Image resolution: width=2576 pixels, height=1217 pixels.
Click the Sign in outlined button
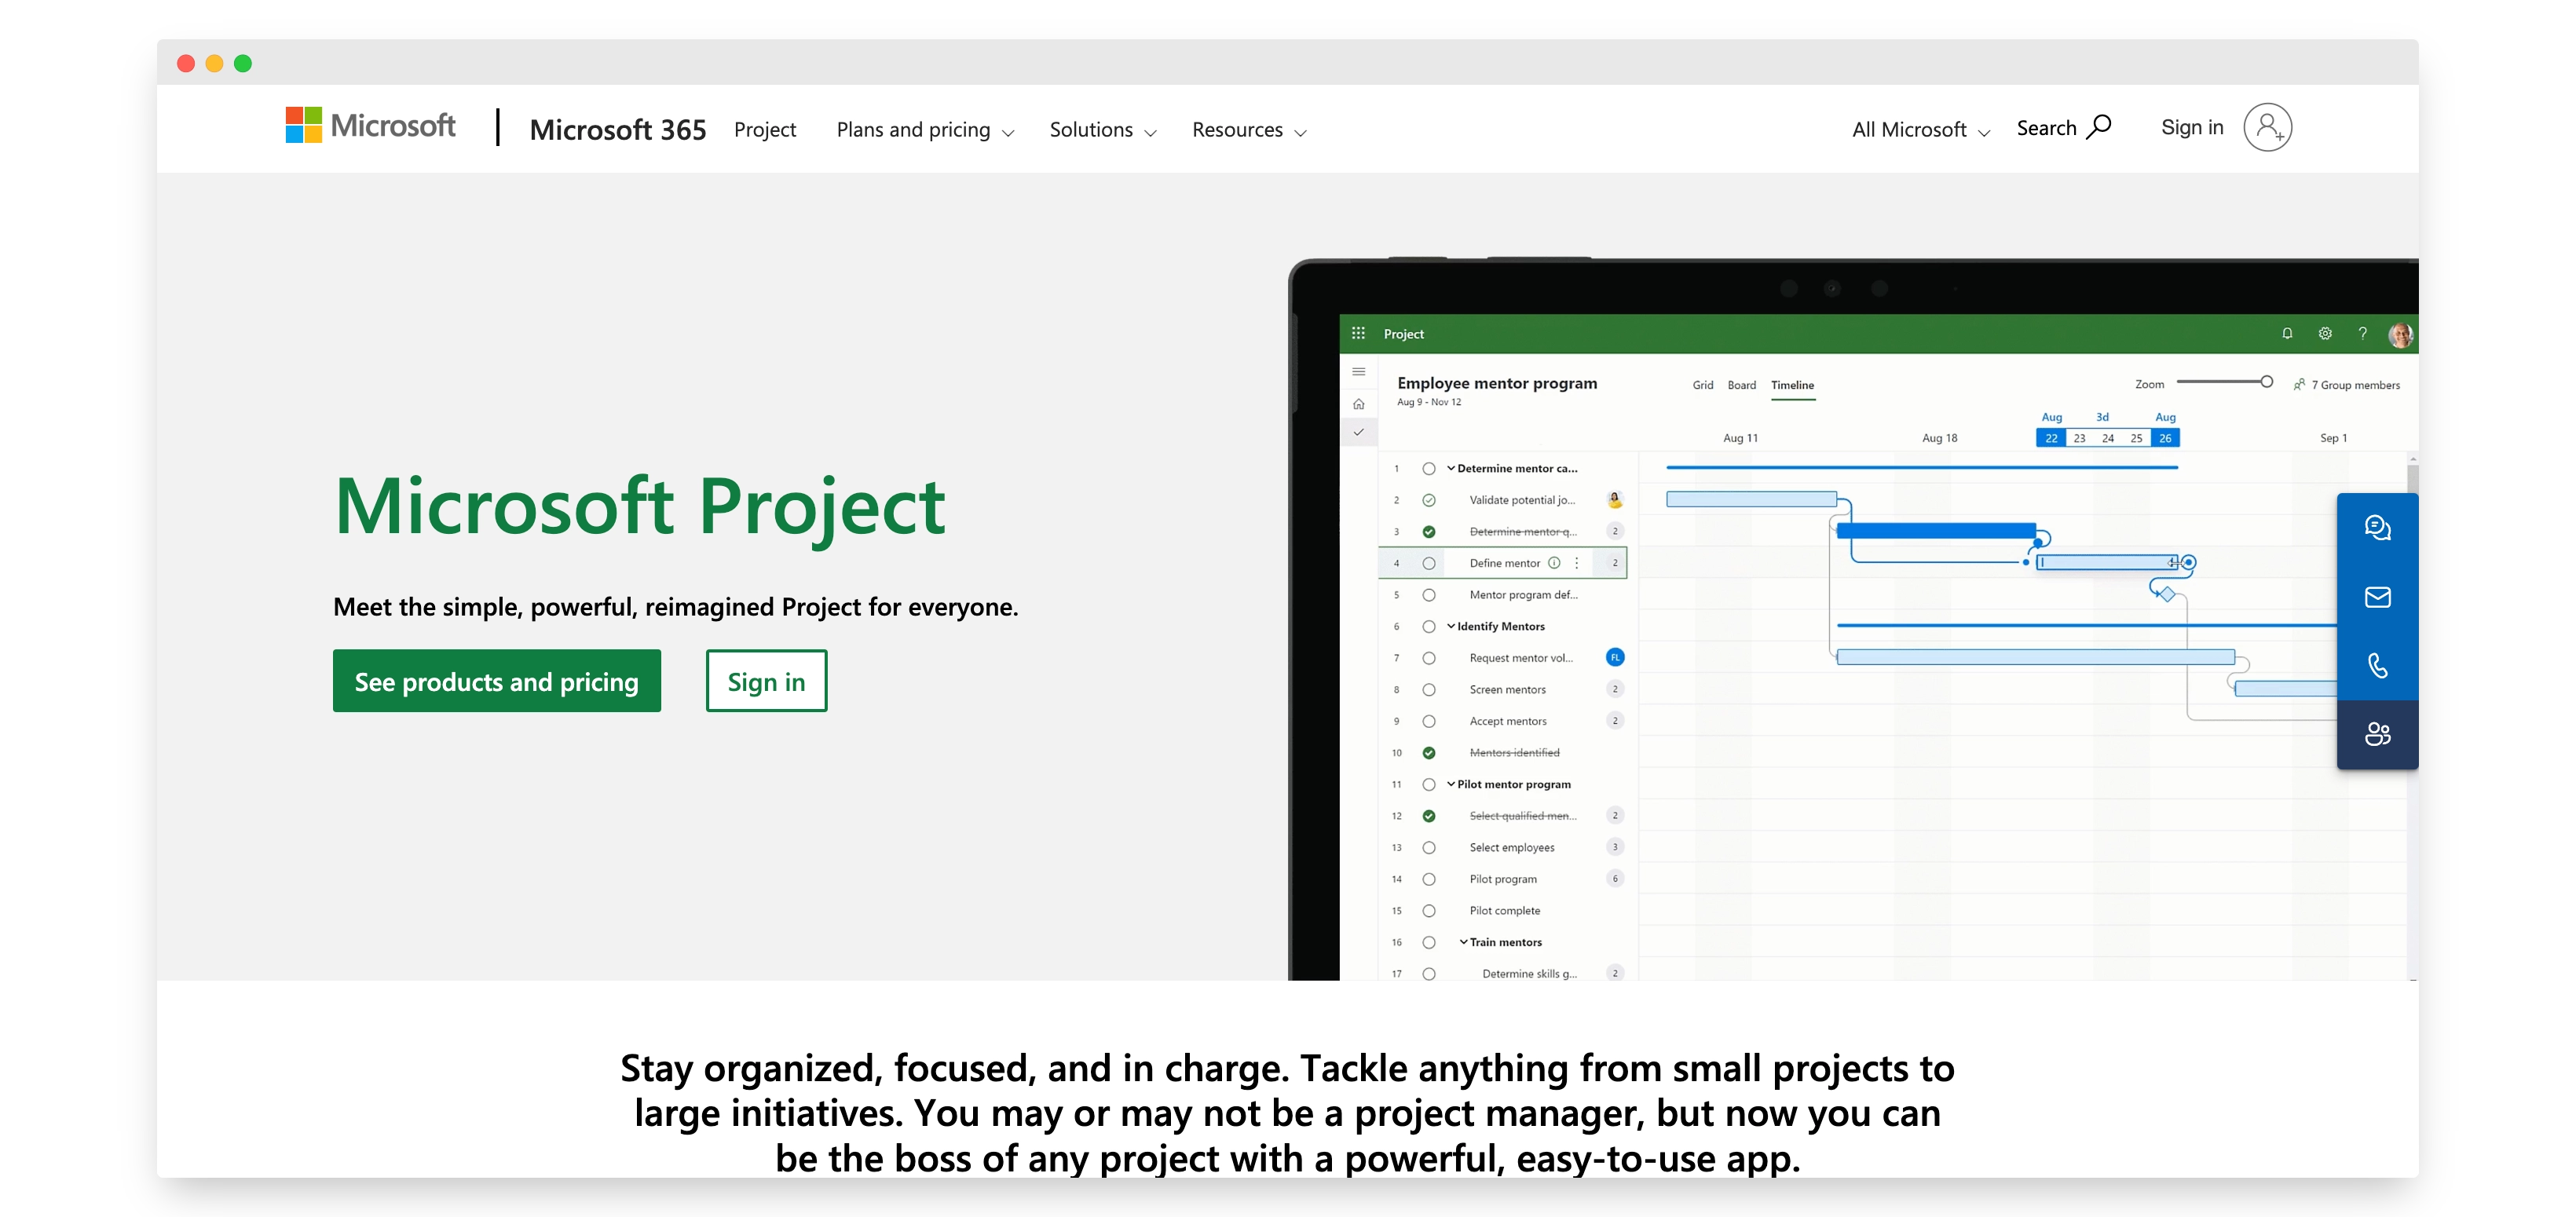(x=766, y=681)
